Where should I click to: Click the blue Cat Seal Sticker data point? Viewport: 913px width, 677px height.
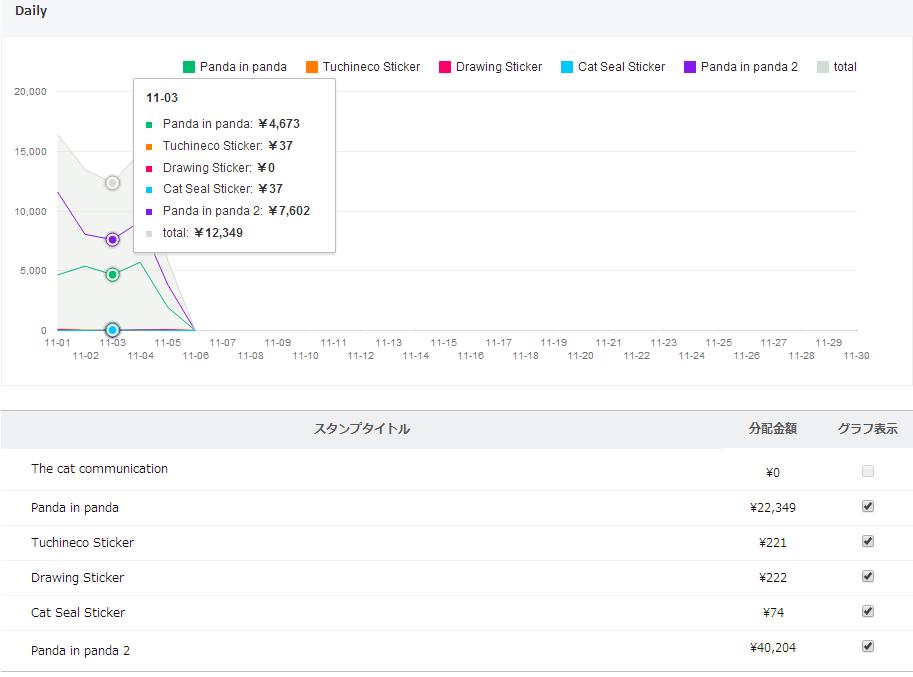pyautogui.click(x=112, y=330)
